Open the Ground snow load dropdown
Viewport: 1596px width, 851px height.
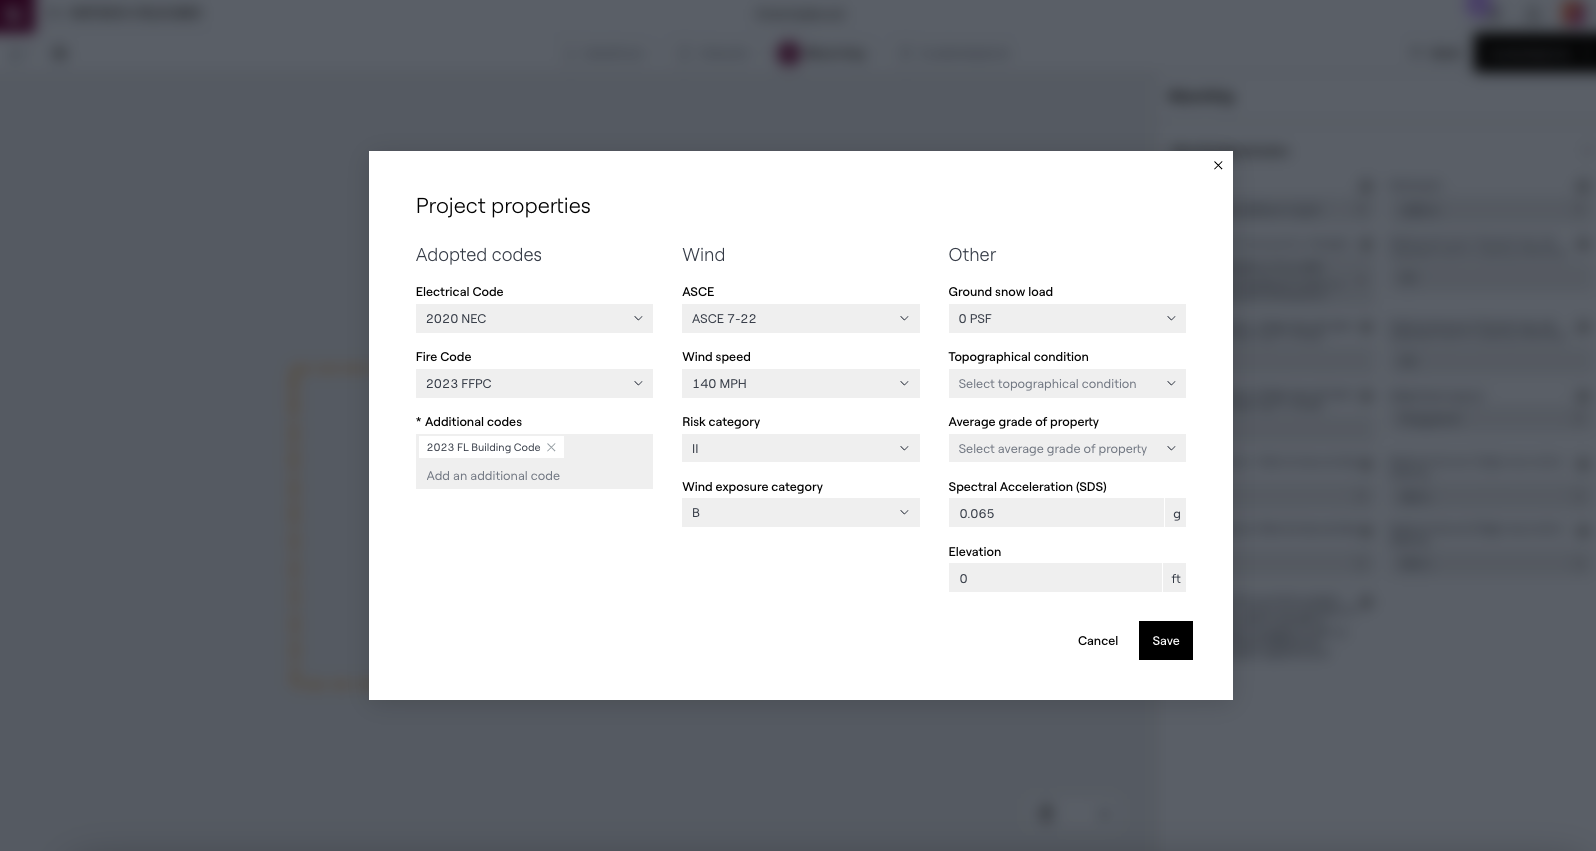pos(1066,319)
